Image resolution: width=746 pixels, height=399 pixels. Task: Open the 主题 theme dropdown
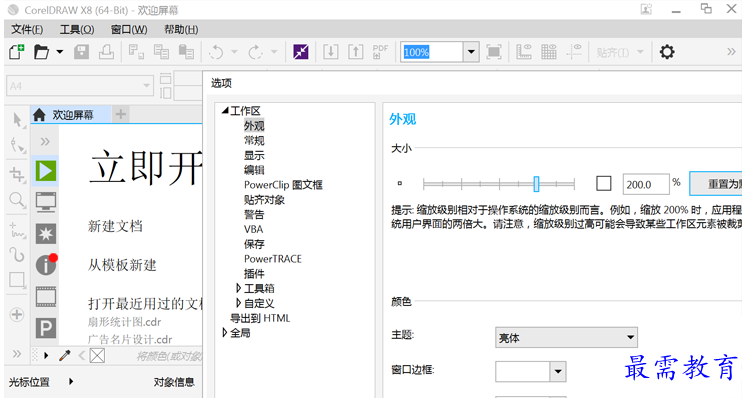tap(566, 337)
